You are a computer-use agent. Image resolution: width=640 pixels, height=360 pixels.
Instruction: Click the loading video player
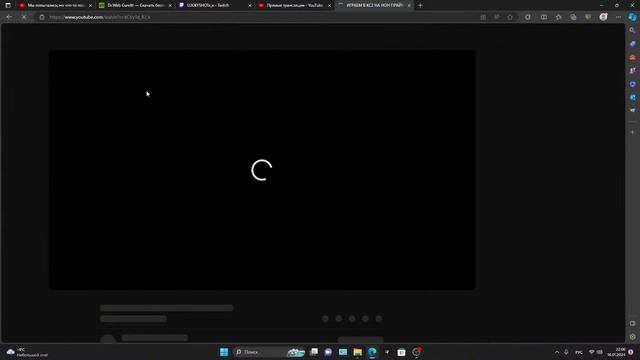(262, 170)
